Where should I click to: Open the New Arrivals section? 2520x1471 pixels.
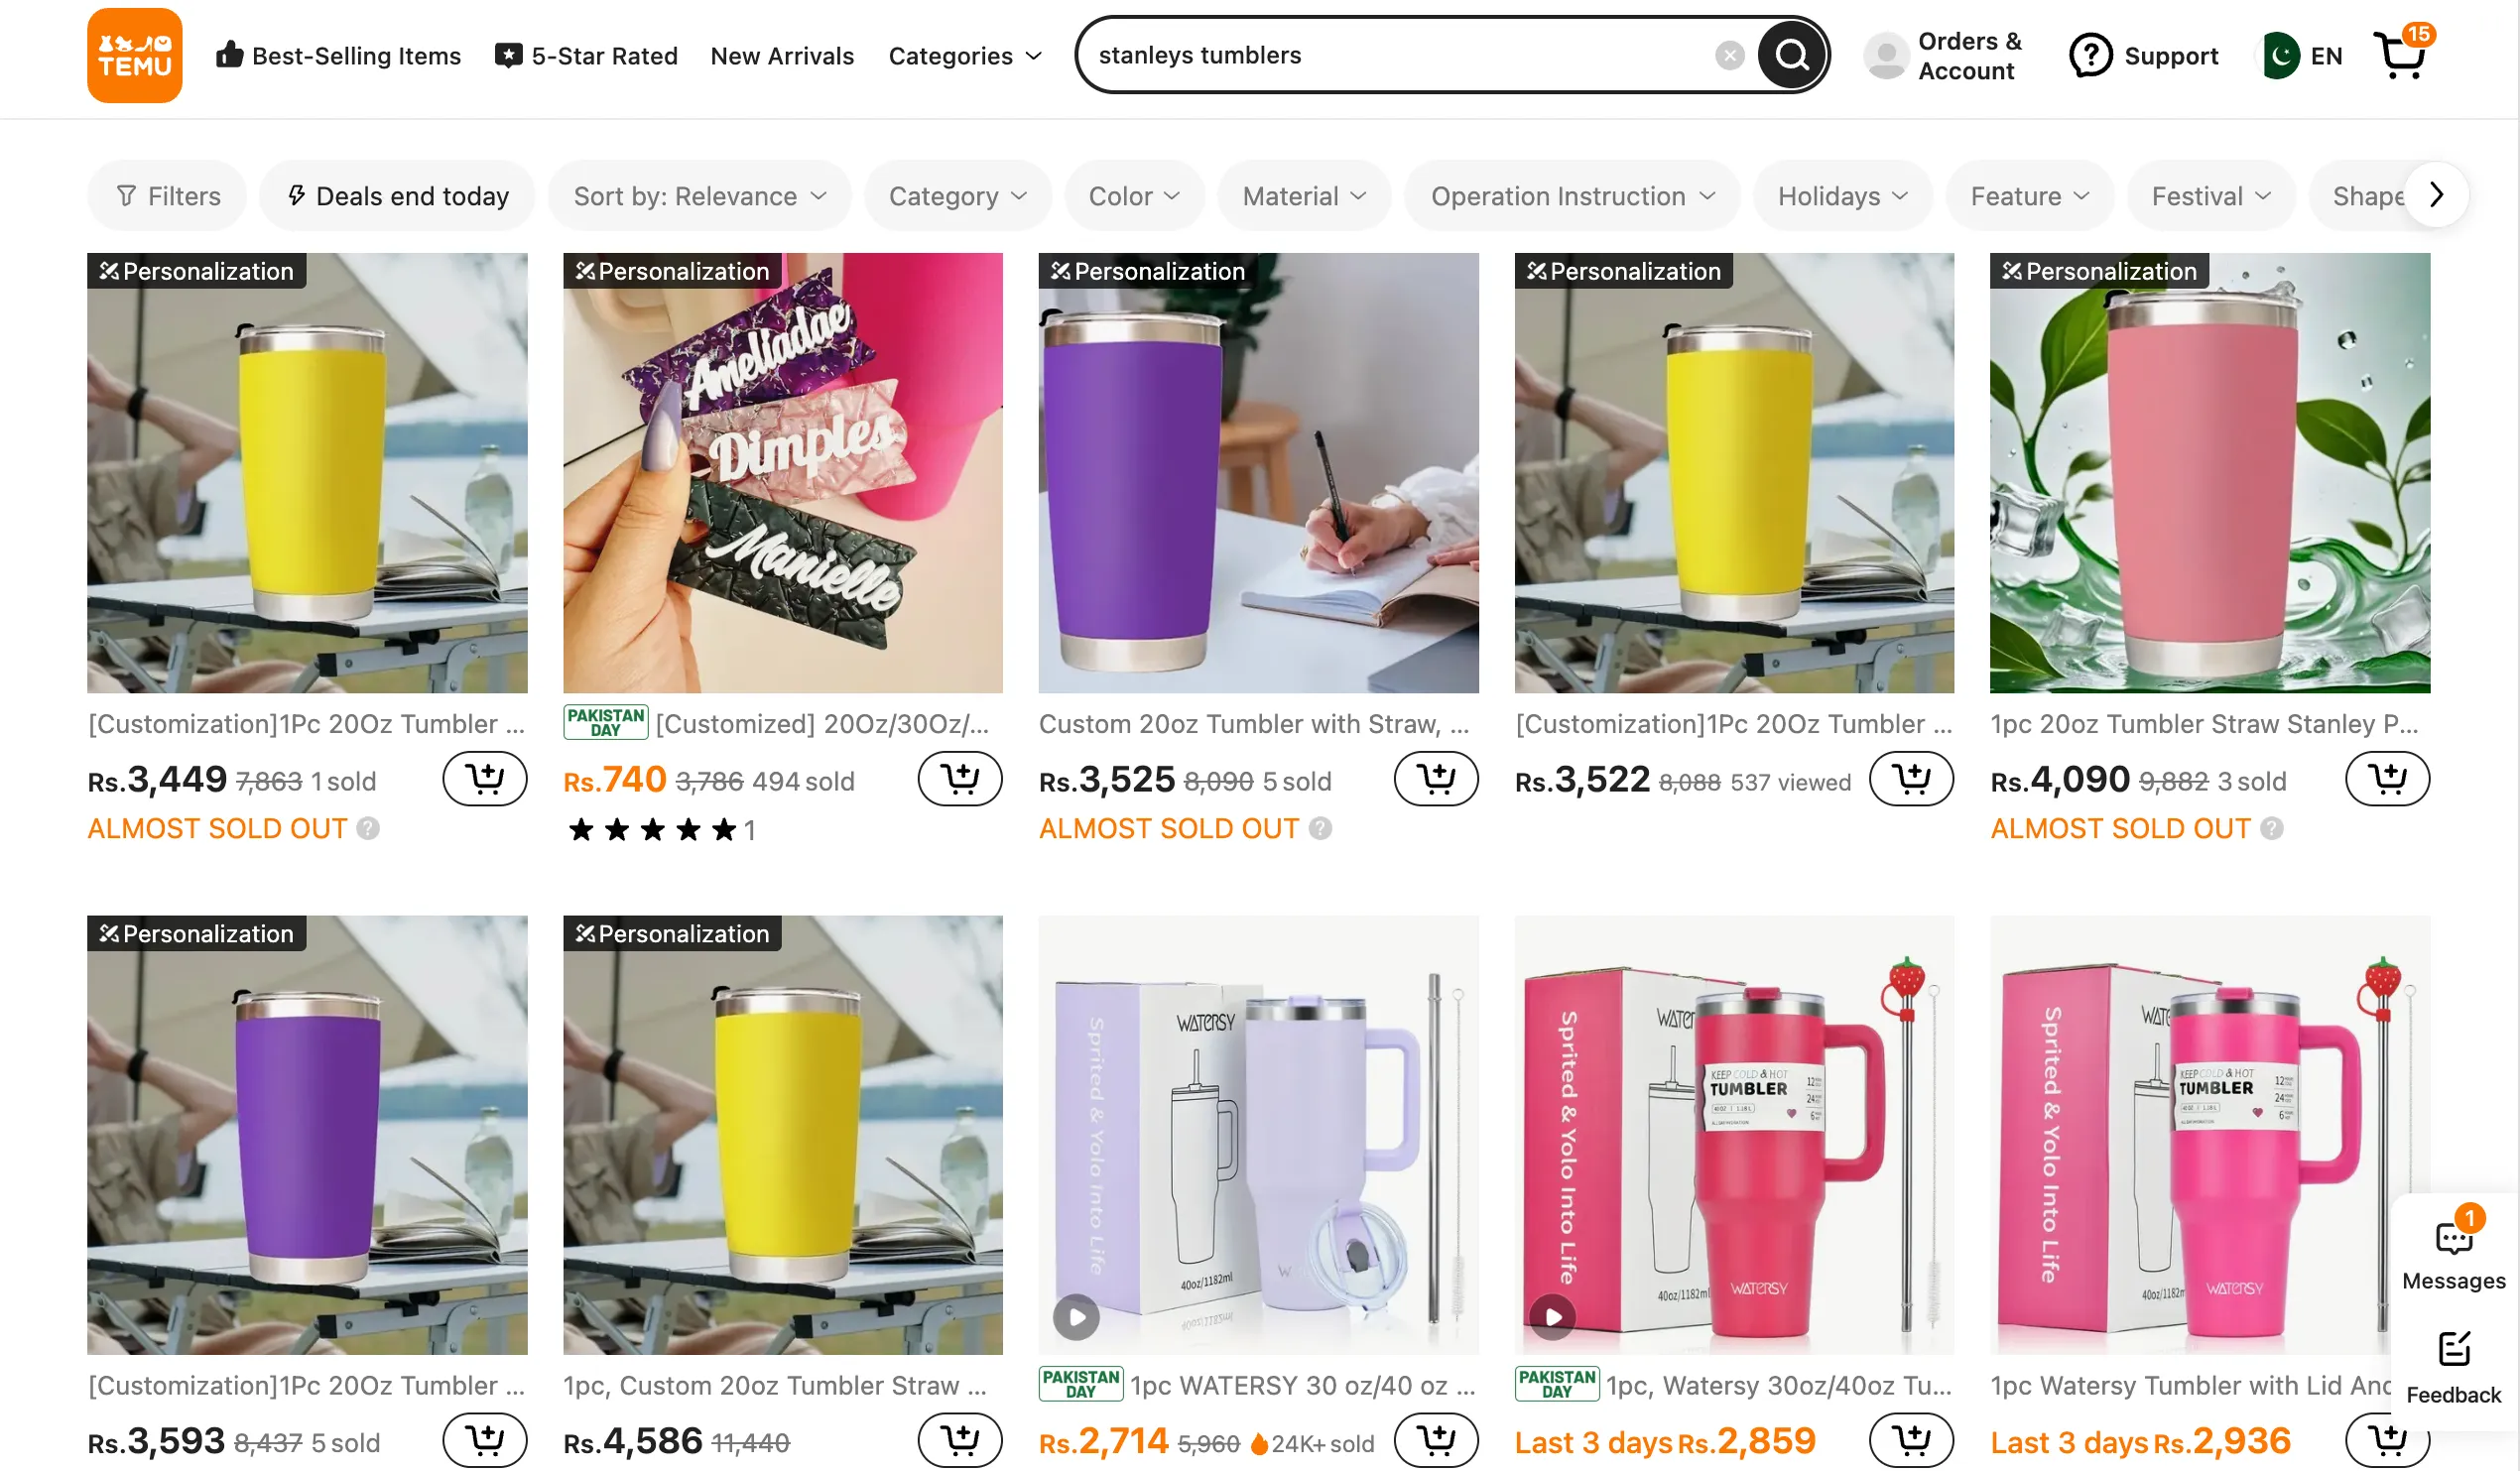[x=782, y=56]
